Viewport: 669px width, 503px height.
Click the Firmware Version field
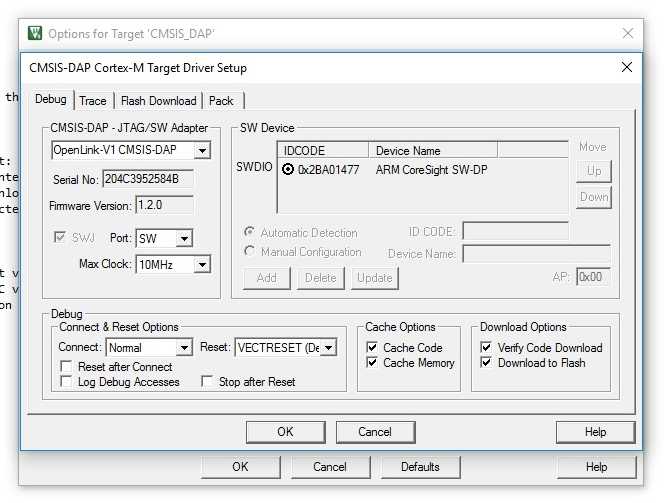[x=164, y=205]
